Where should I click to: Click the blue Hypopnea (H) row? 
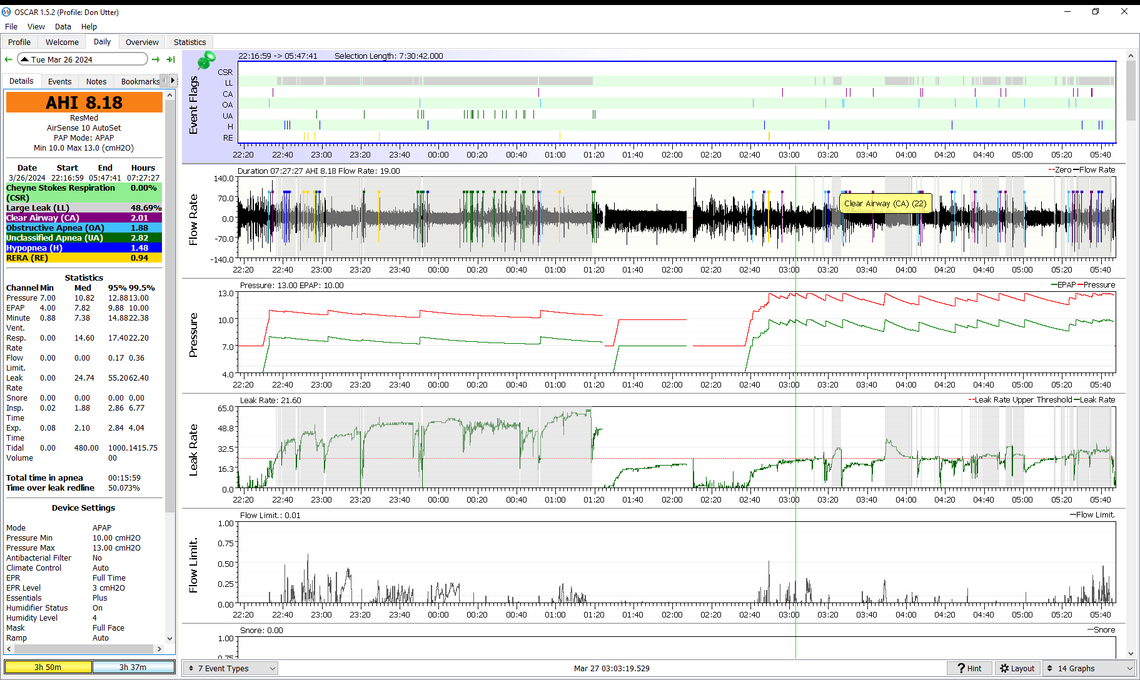pos(84,248)
